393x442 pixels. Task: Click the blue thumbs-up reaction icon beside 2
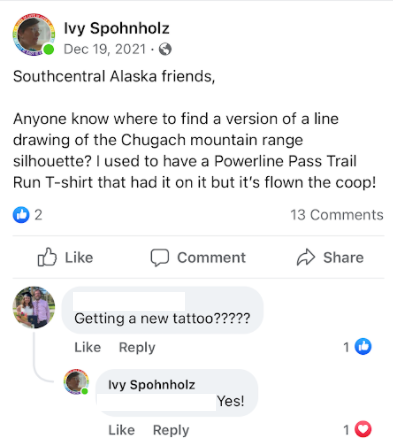click(21, 215)
